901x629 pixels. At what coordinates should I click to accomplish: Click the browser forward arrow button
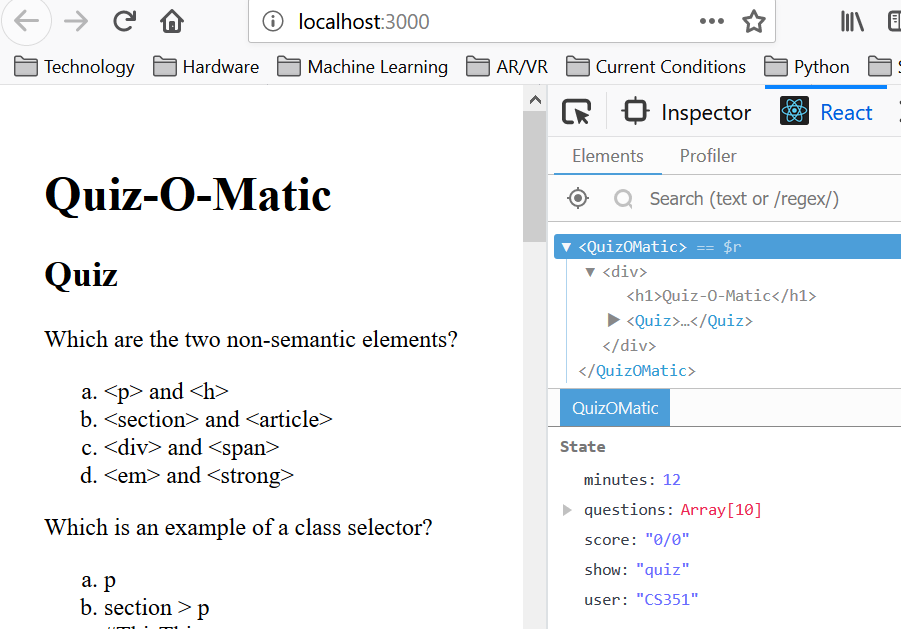(x=77, y=21)
